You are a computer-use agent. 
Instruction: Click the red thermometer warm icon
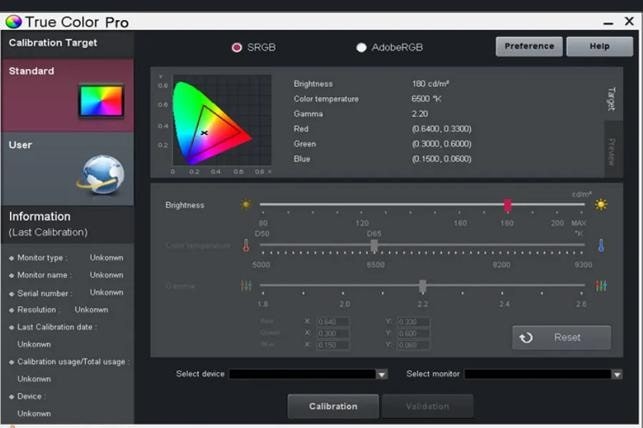pyautogui.click(x=246, y=246)
